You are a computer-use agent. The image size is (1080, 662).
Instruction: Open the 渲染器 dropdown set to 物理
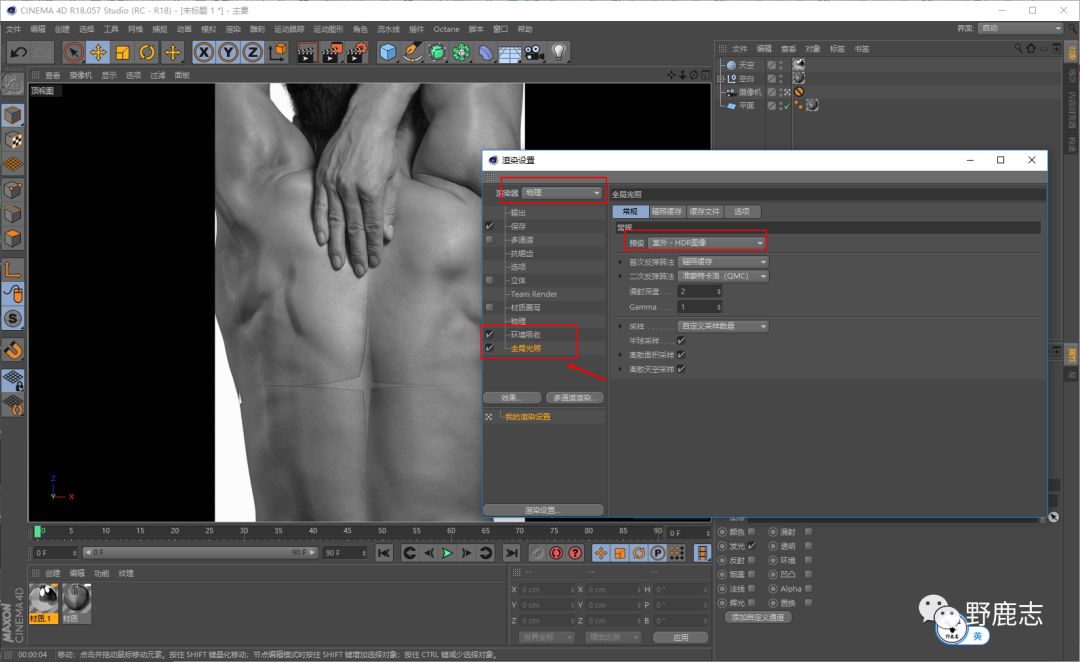[563, 192]
